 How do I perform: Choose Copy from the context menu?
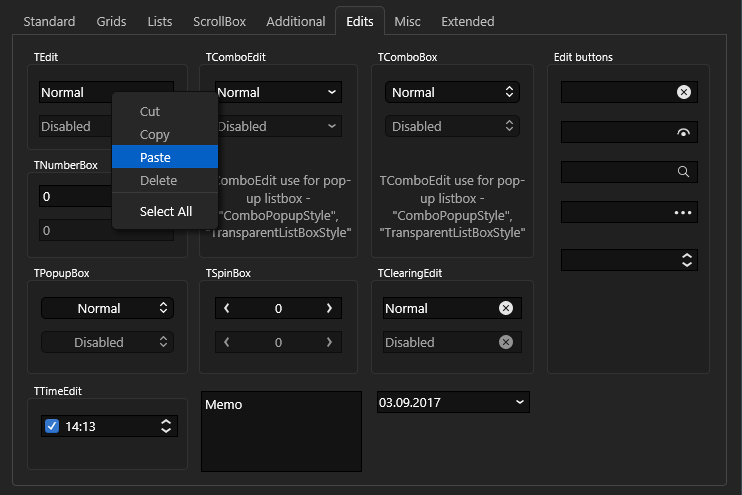pos(165,134)
